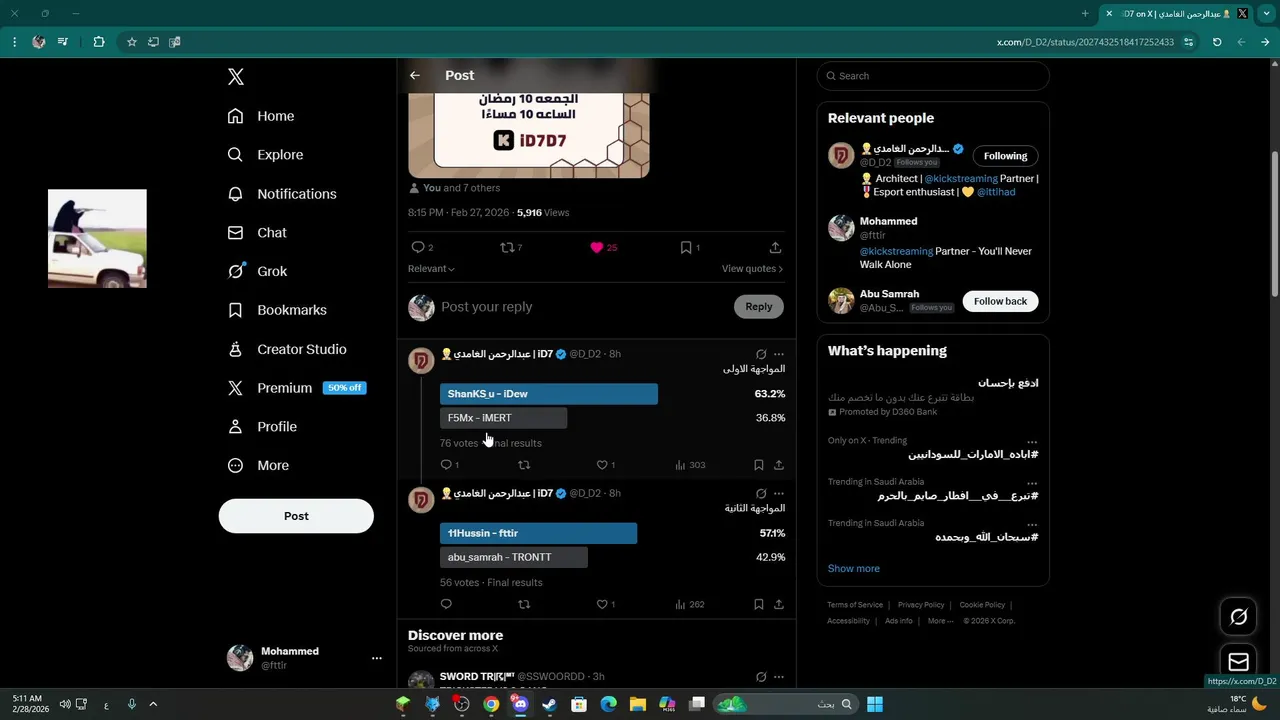Open @kickstreaming link in Mohammed's bio

[896, 251]
